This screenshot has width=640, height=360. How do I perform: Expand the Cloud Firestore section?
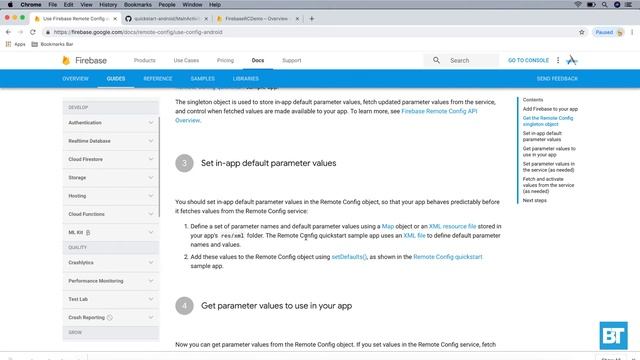point(111,159)
